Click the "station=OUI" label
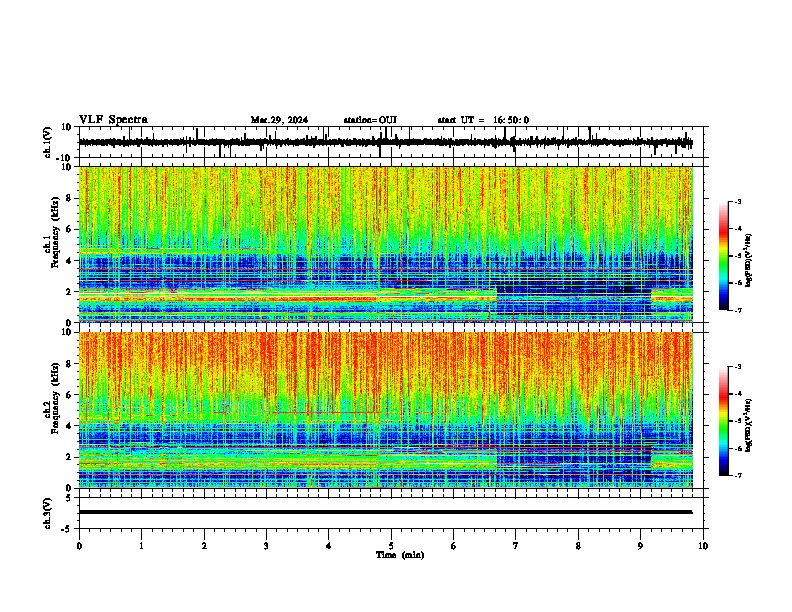 pyautogui.click(x=370, y=120)
